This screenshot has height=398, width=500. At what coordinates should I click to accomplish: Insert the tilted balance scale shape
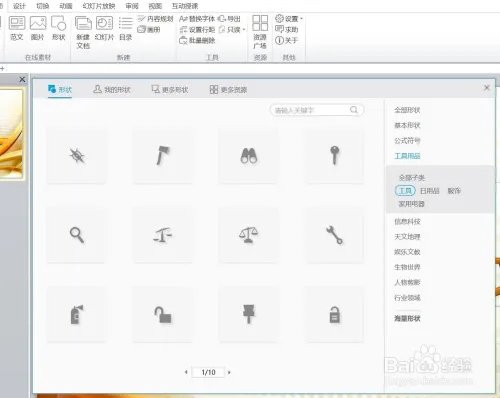point(163,235)
